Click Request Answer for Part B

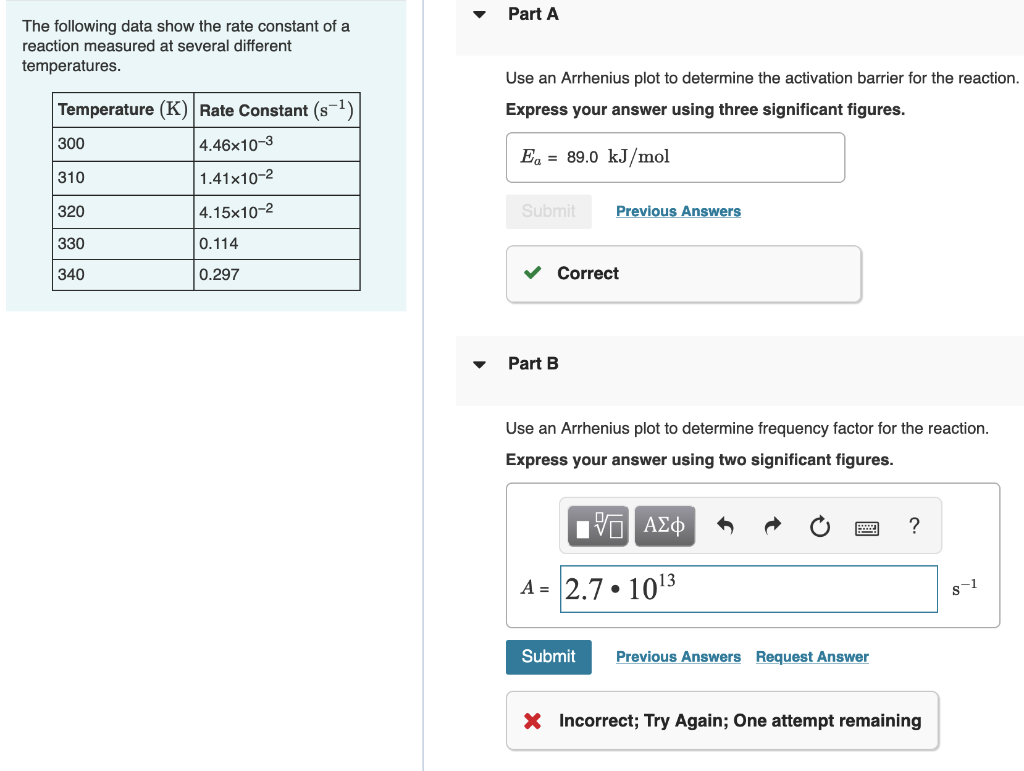[x=811, y=657]
